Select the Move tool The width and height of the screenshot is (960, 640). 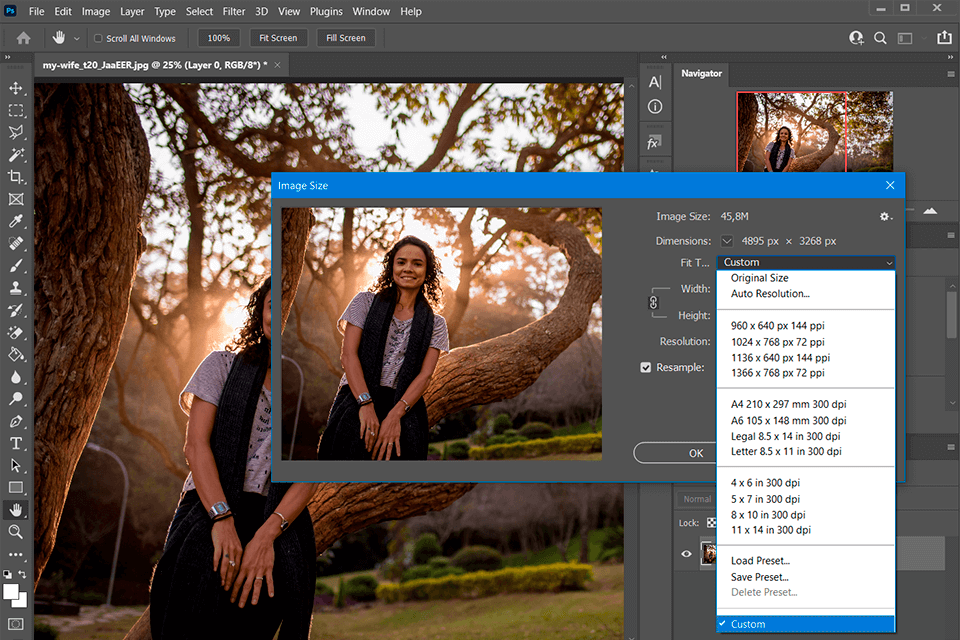tap(16, 88)
